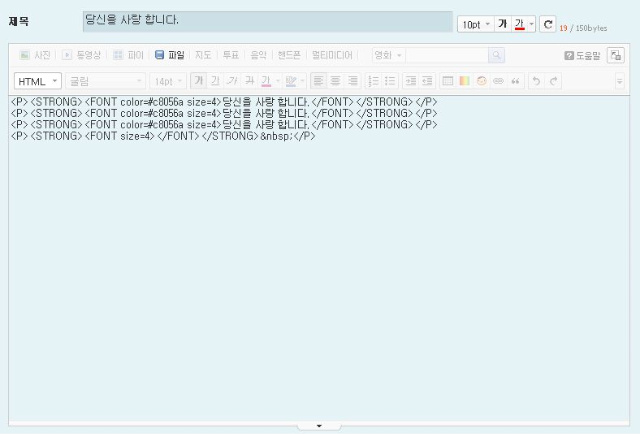Undo the last edit
640x434 pixels.
(536, 81)
